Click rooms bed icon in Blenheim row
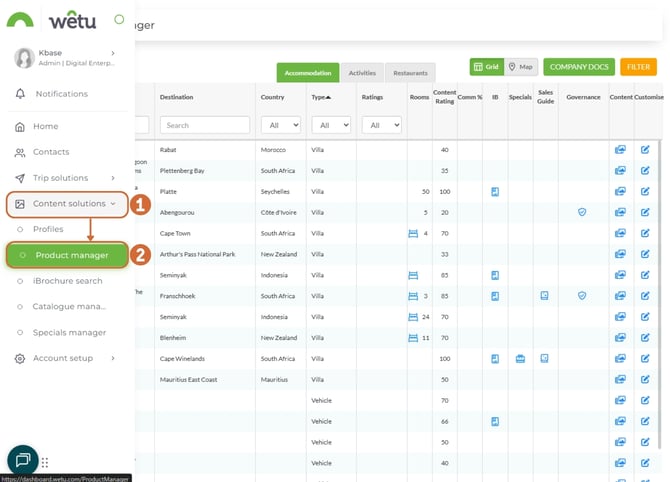 coord(413,338)
